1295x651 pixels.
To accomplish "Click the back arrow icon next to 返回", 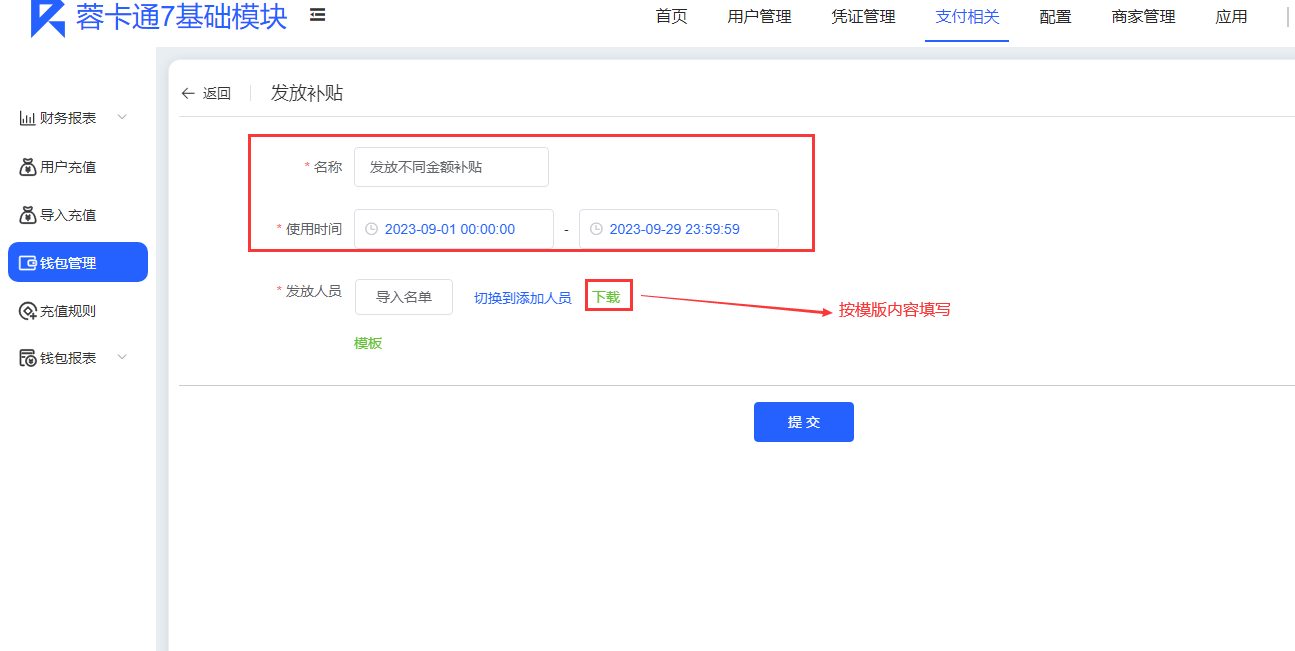I will (x=188, y=93).
